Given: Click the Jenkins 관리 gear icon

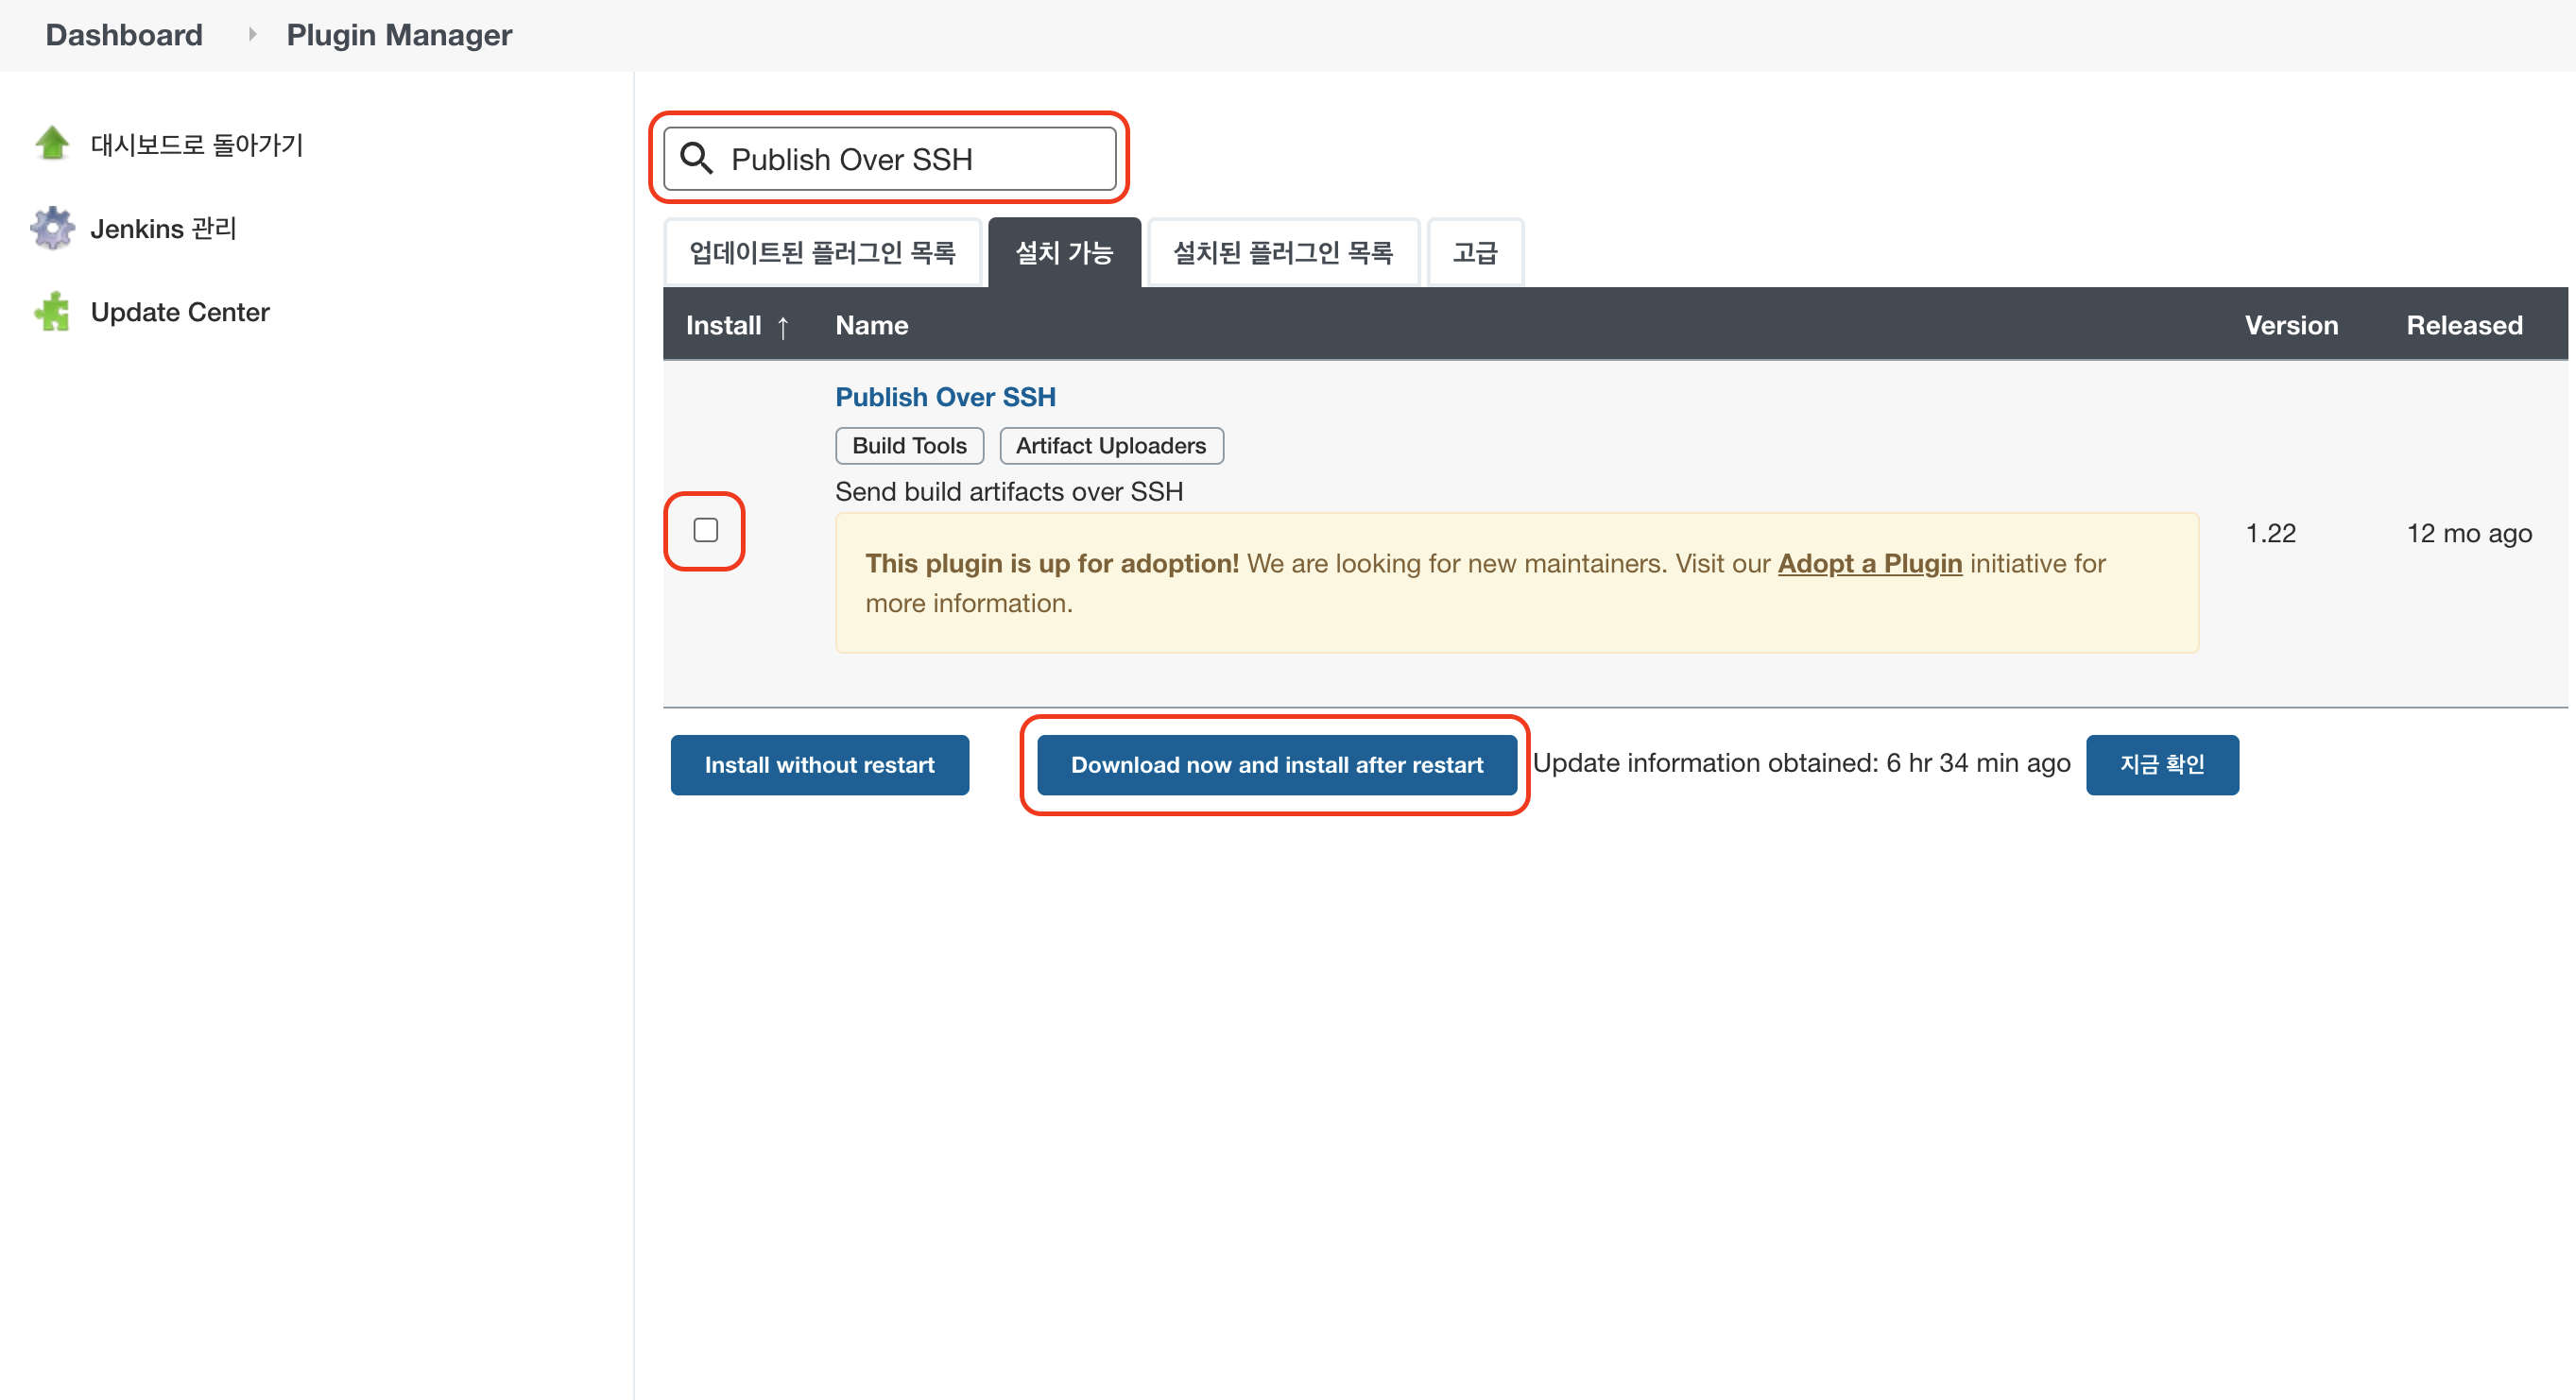Looking at the screenshot, I should [52, 228].
